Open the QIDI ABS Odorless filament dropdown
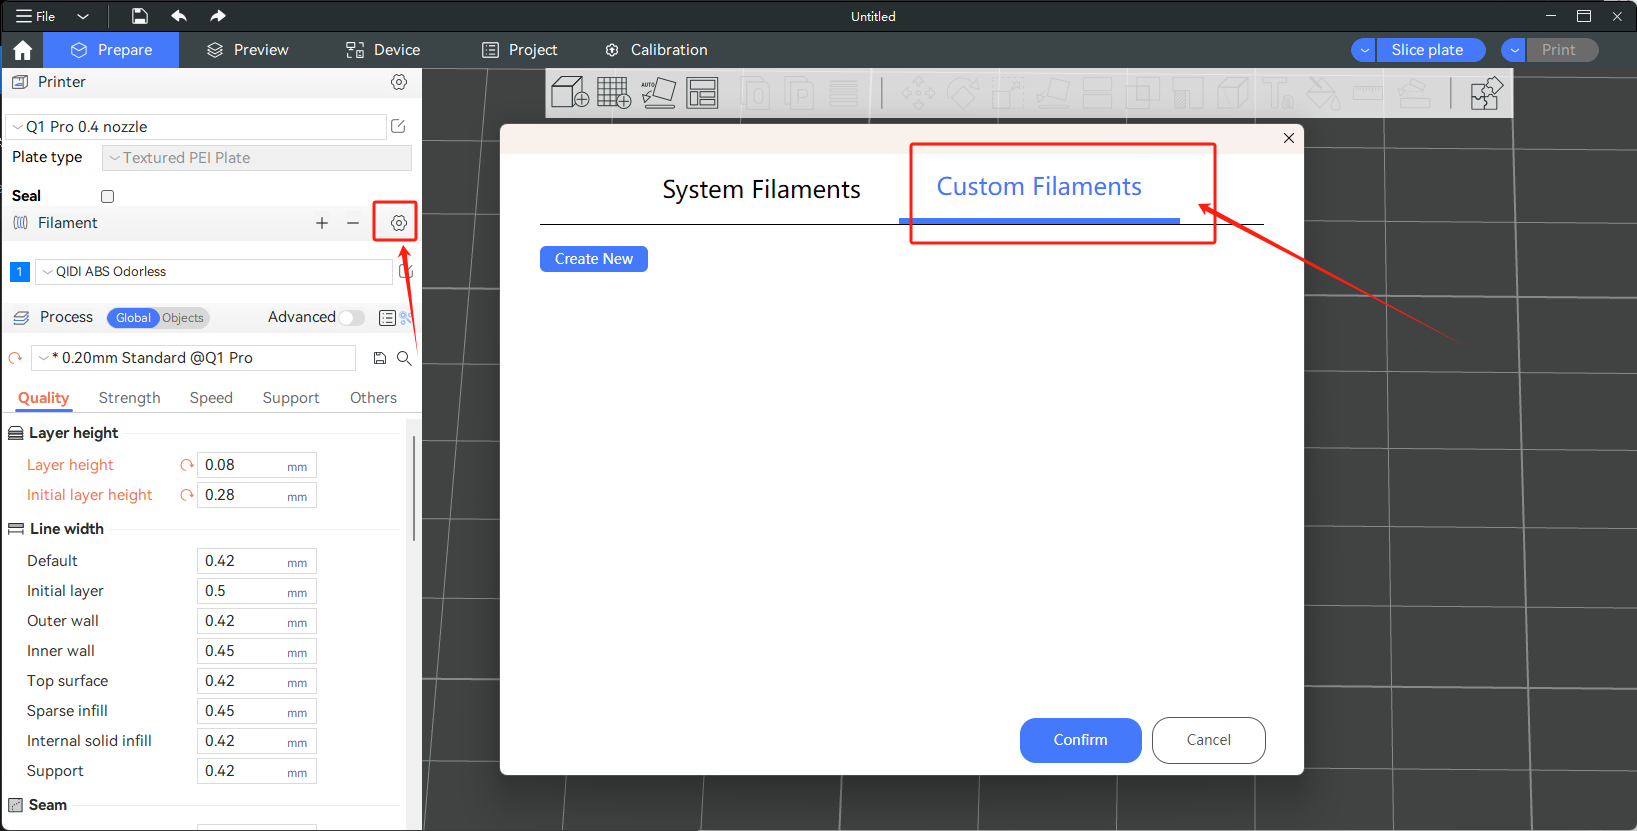 pos(214,272)
